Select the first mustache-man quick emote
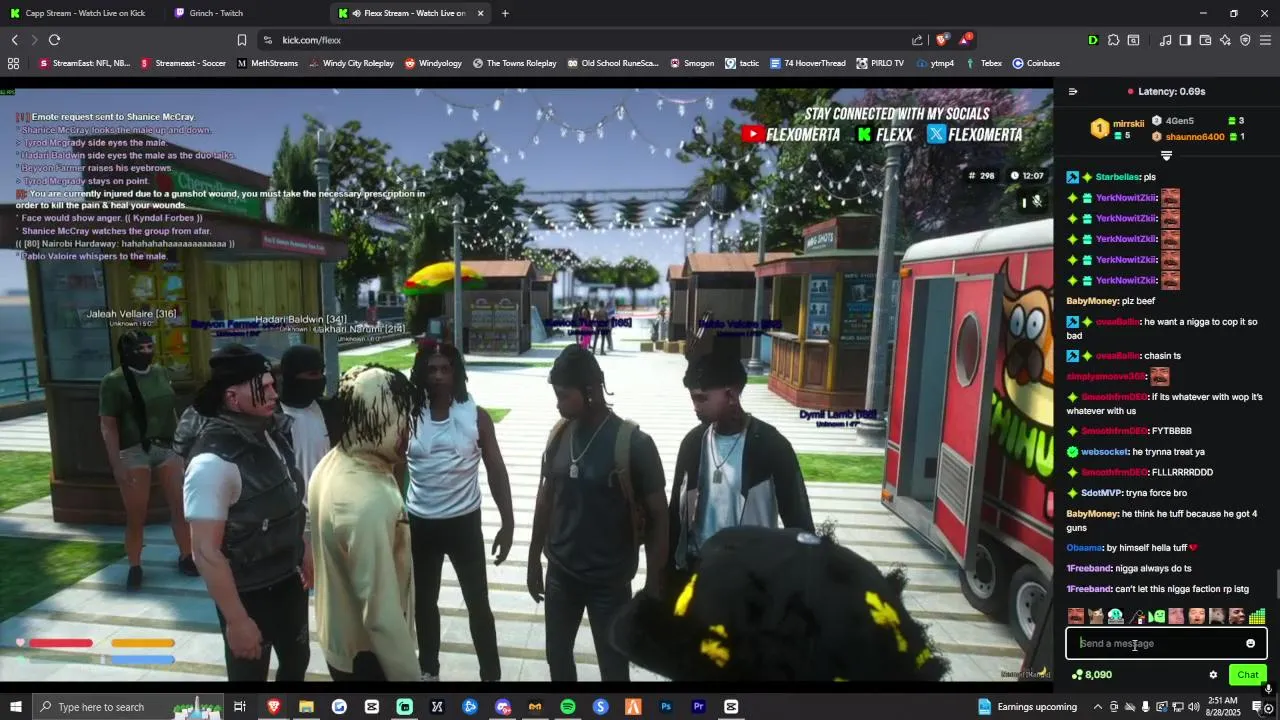This screenshot has height=720, width=1280. 1076,616
